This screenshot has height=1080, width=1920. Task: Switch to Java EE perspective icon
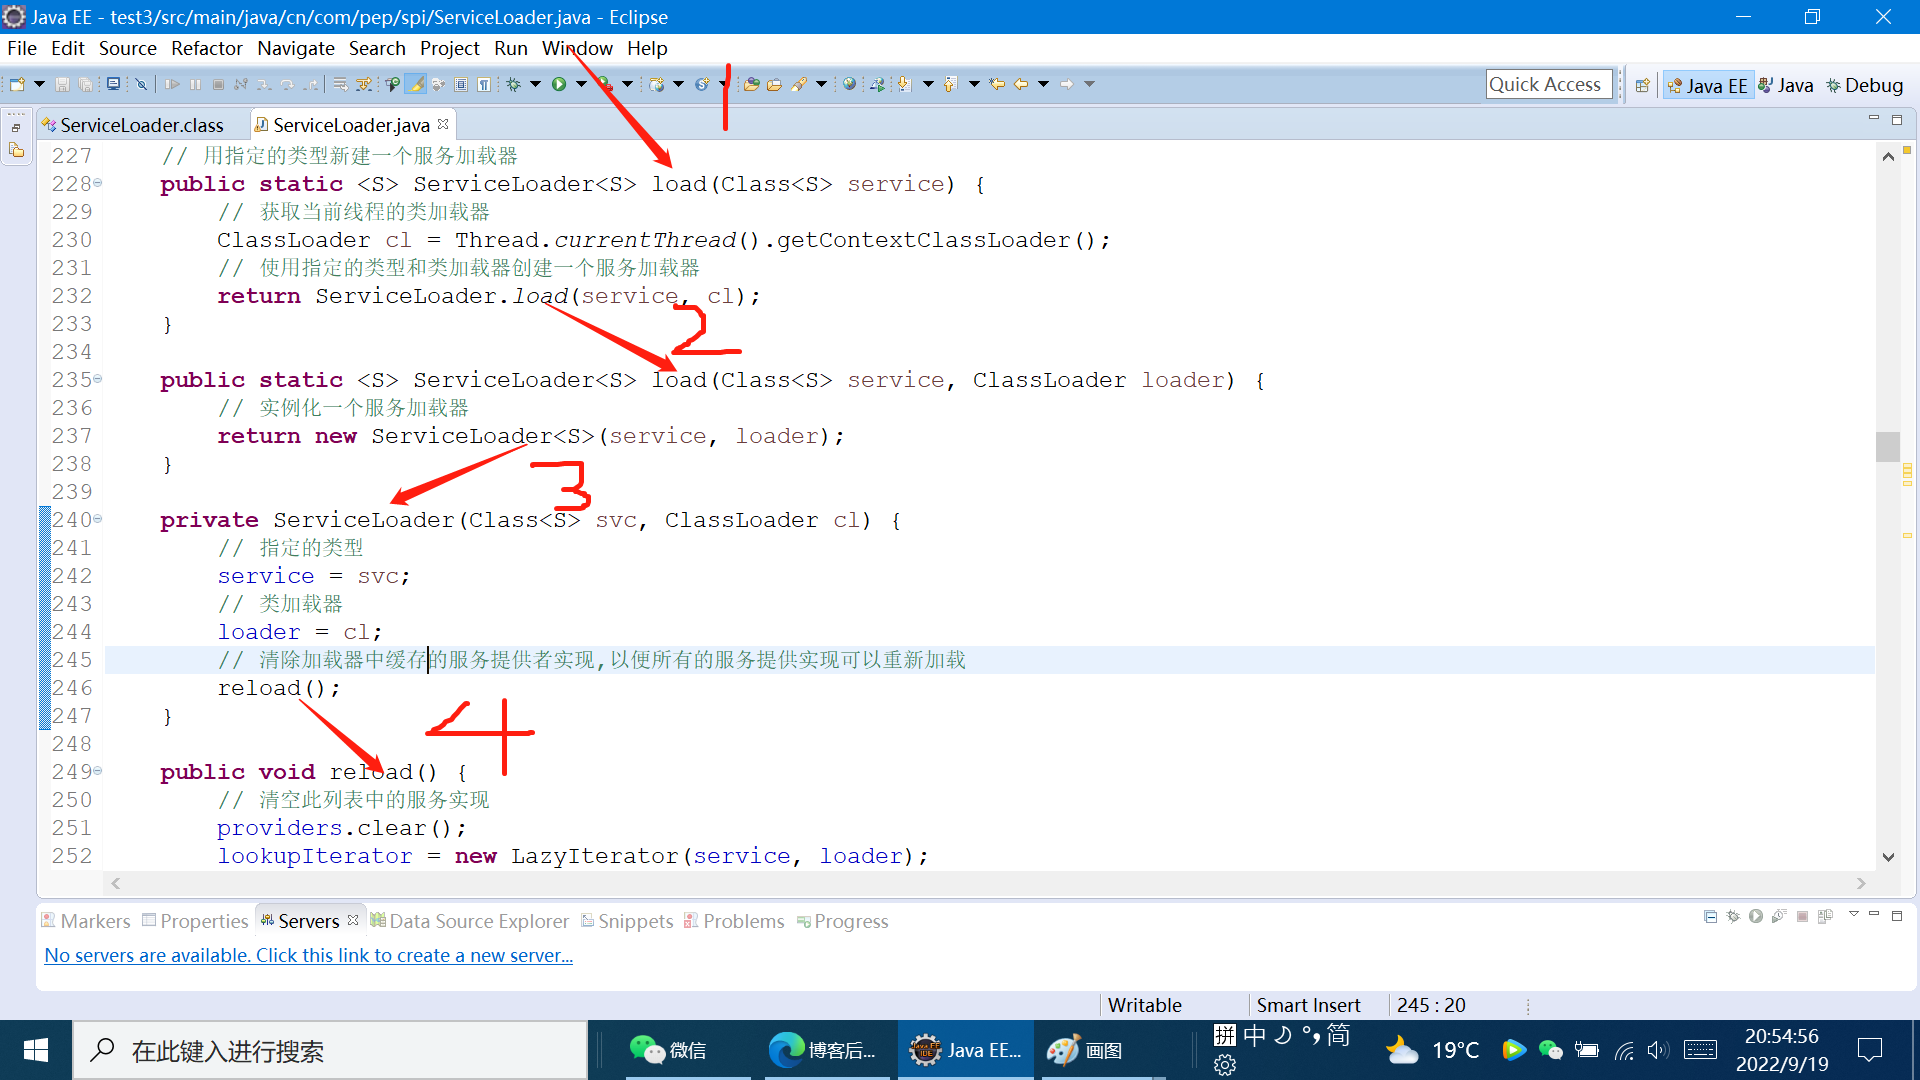tap(1706, 84)
